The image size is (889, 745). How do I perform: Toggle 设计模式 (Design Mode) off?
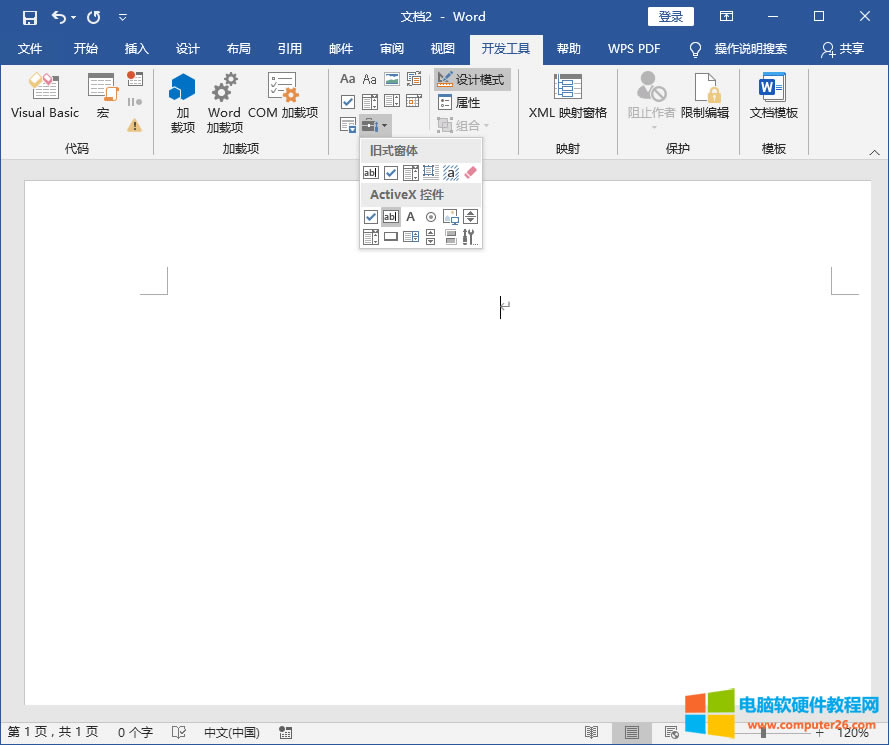(x=469, y=79)
